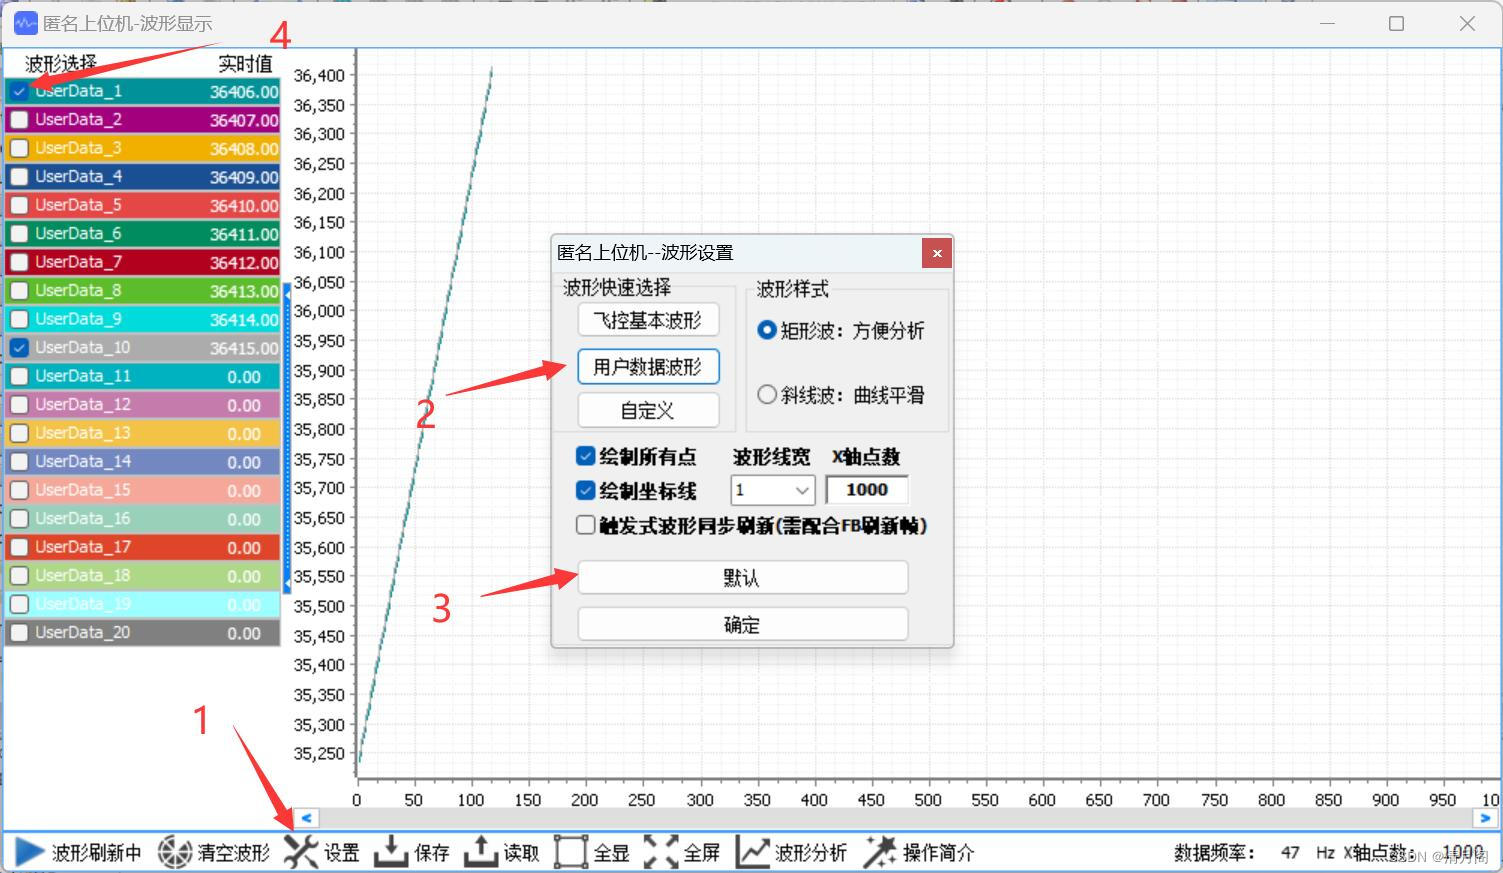The height and width of the screenshot is (873, 1503).
Task: Click the horizontal scrollbar right arrow
Action: pyautogui.click(x=1485, y=817)
